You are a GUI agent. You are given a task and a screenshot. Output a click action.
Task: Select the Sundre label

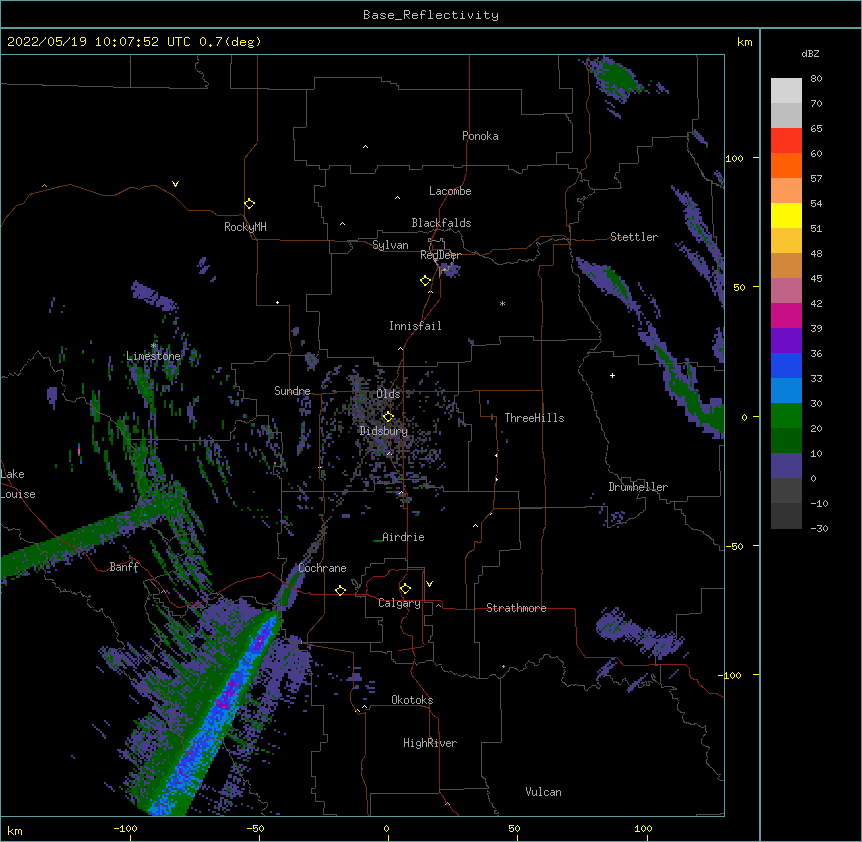tap(292, 391)
